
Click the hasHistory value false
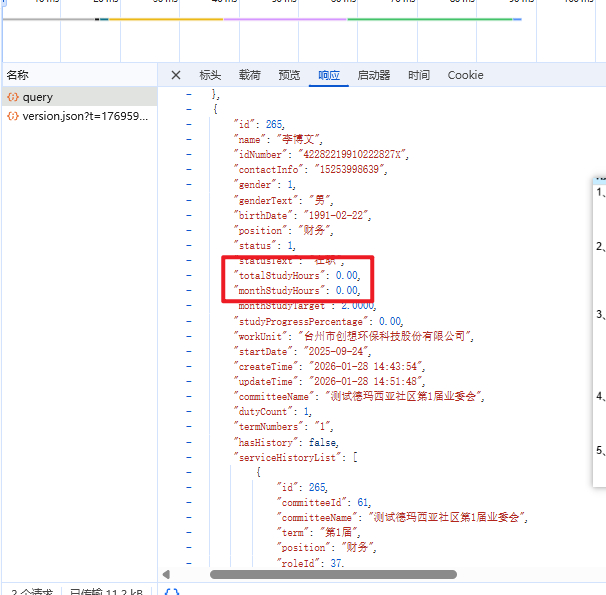(x=322, y=442)
